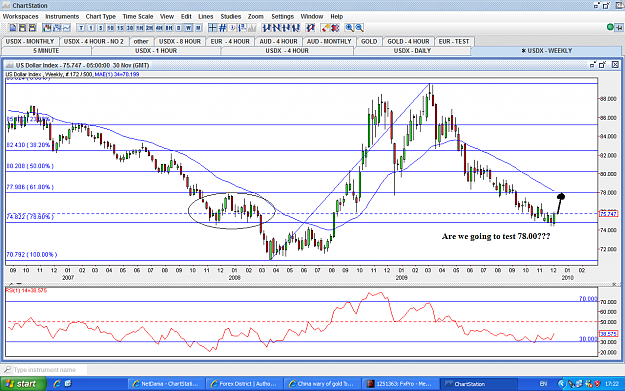Image resolution: width=625 pixels, height=391 pixels.
Task: Launch Internet Explorer quick launch icon
Action: tap(57, 383)
